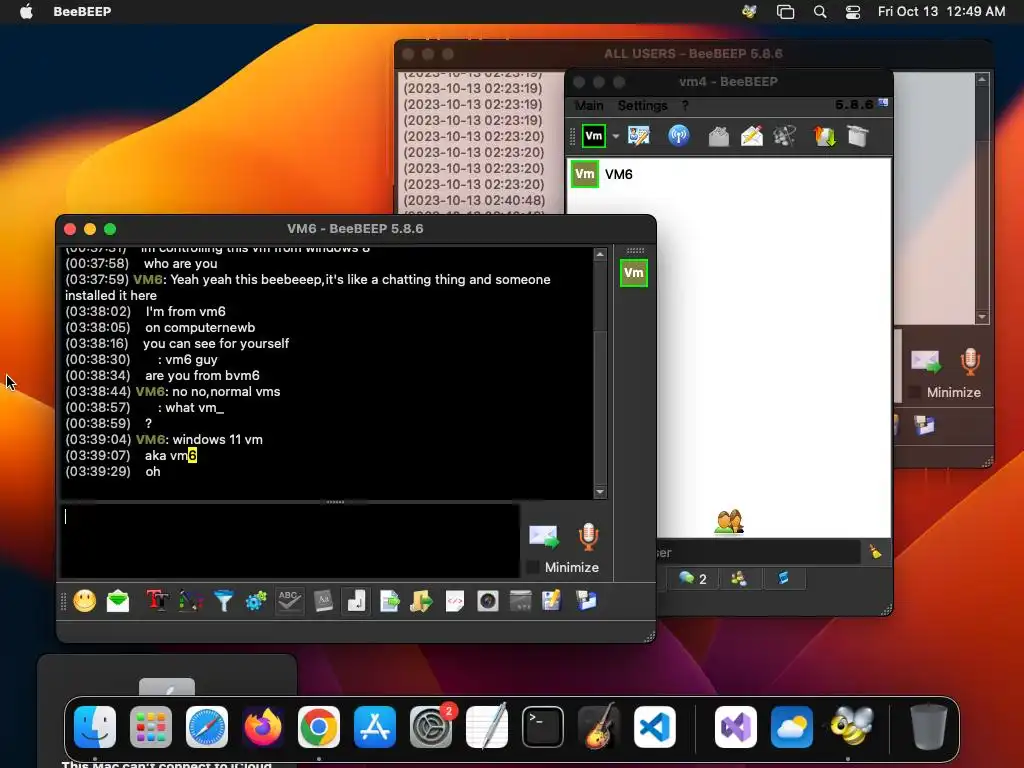This screenshot has width=1024, height=768.
Task: Click the blue file box icon in VM6 chat
Action: [x=586, y=601]
